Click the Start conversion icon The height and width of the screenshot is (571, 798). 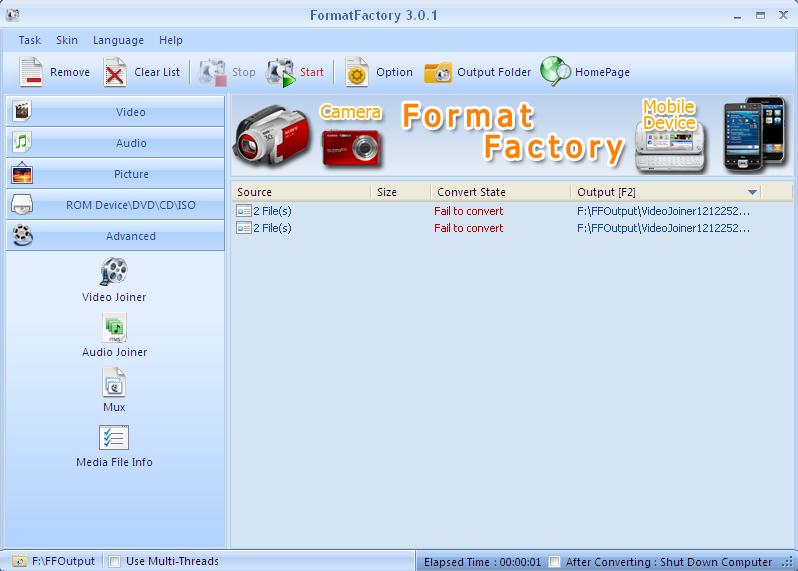[280, 72]
